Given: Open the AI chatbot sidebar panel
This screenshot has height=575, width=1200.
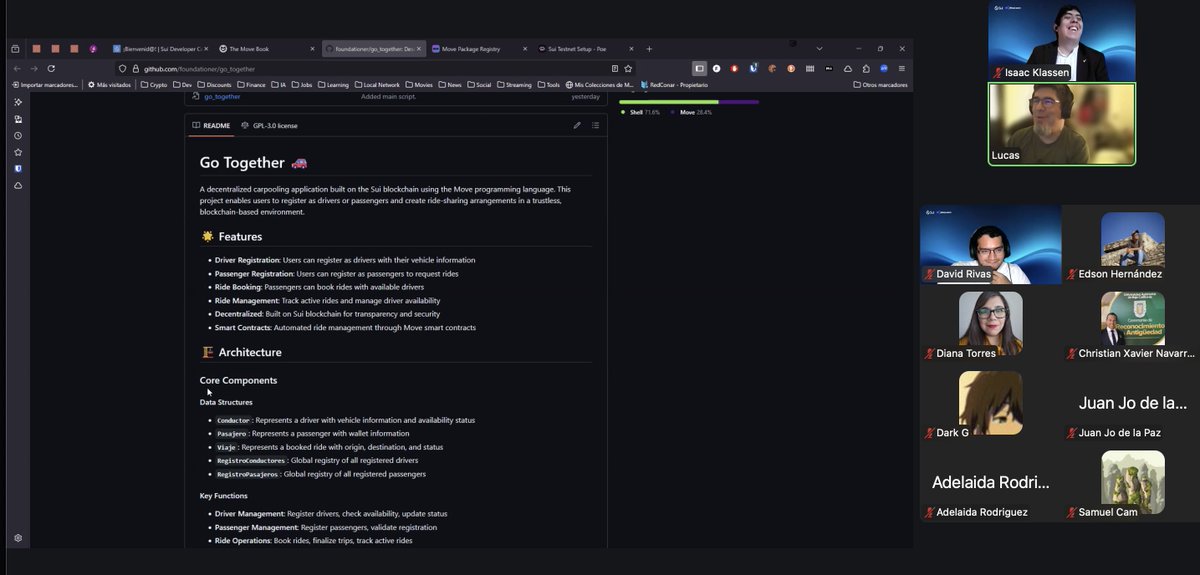Looking at the screenshot, I should [x=18, y=102].
